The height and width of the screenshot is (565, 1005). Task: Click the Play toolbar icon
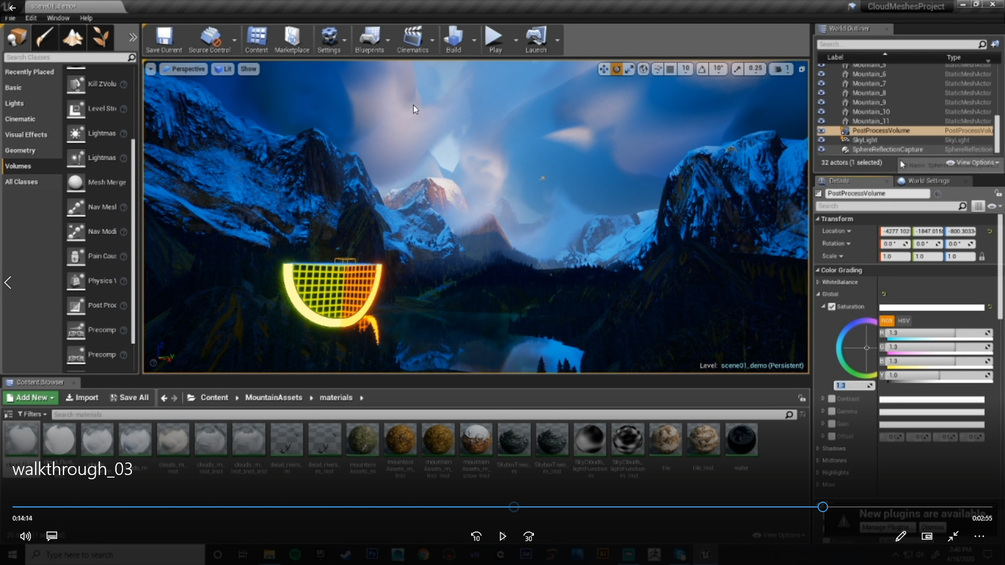click(494, 40)
